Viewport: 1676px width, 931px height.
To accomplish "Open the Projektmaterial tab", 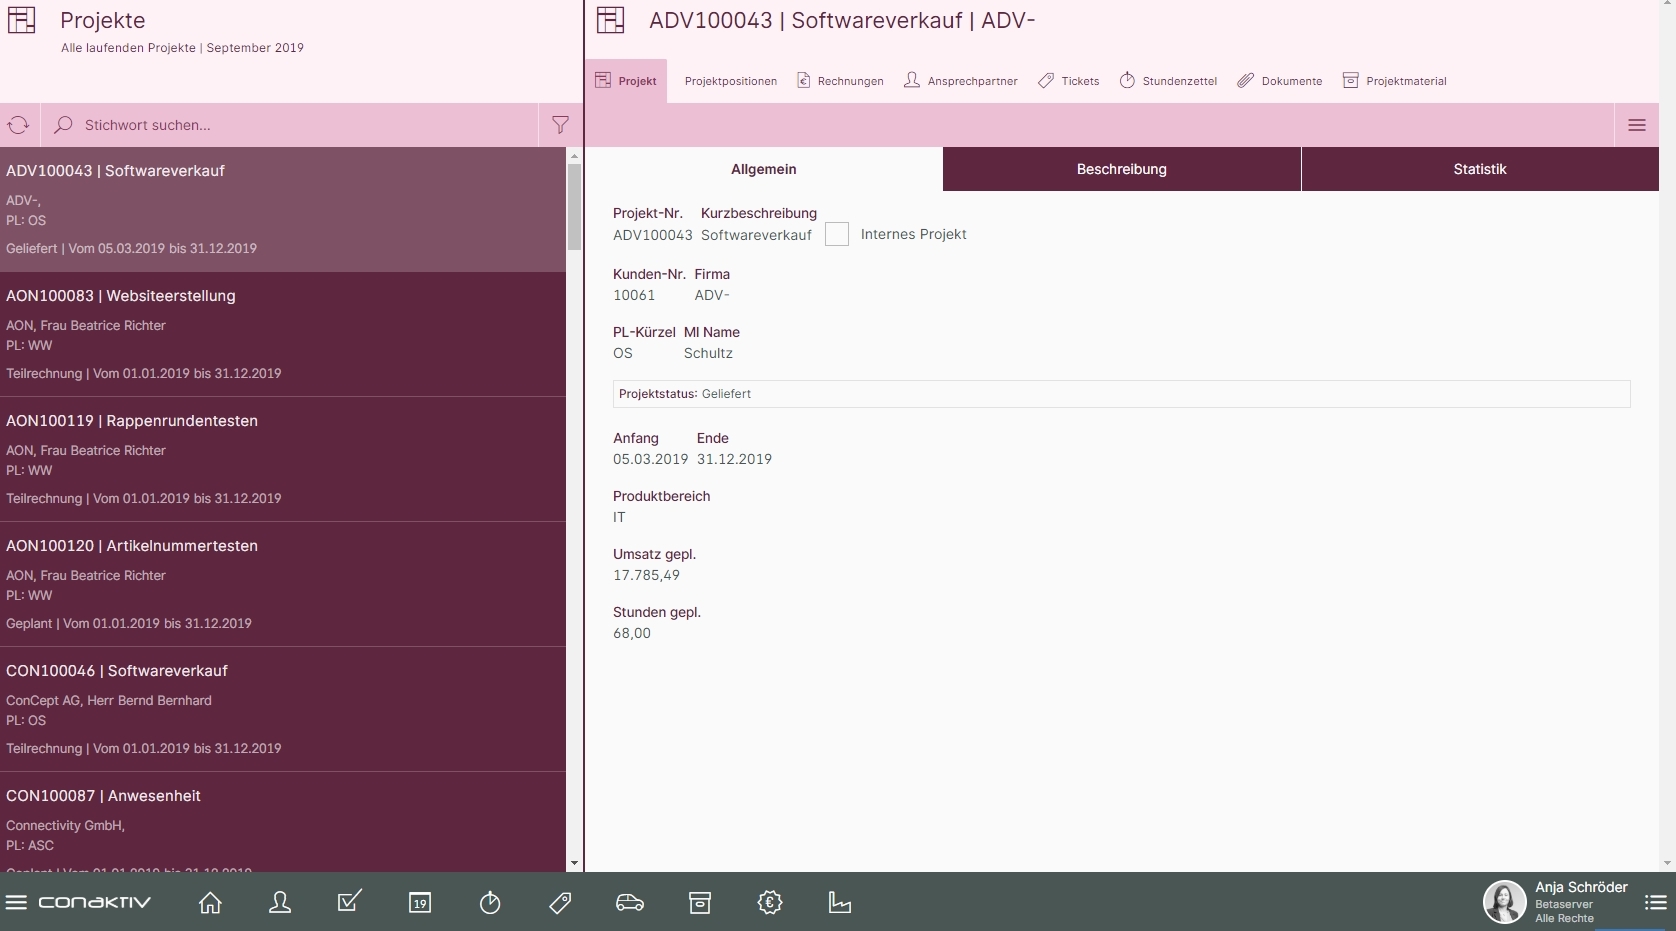I will pyautogui.click(x=1395, y=81).
